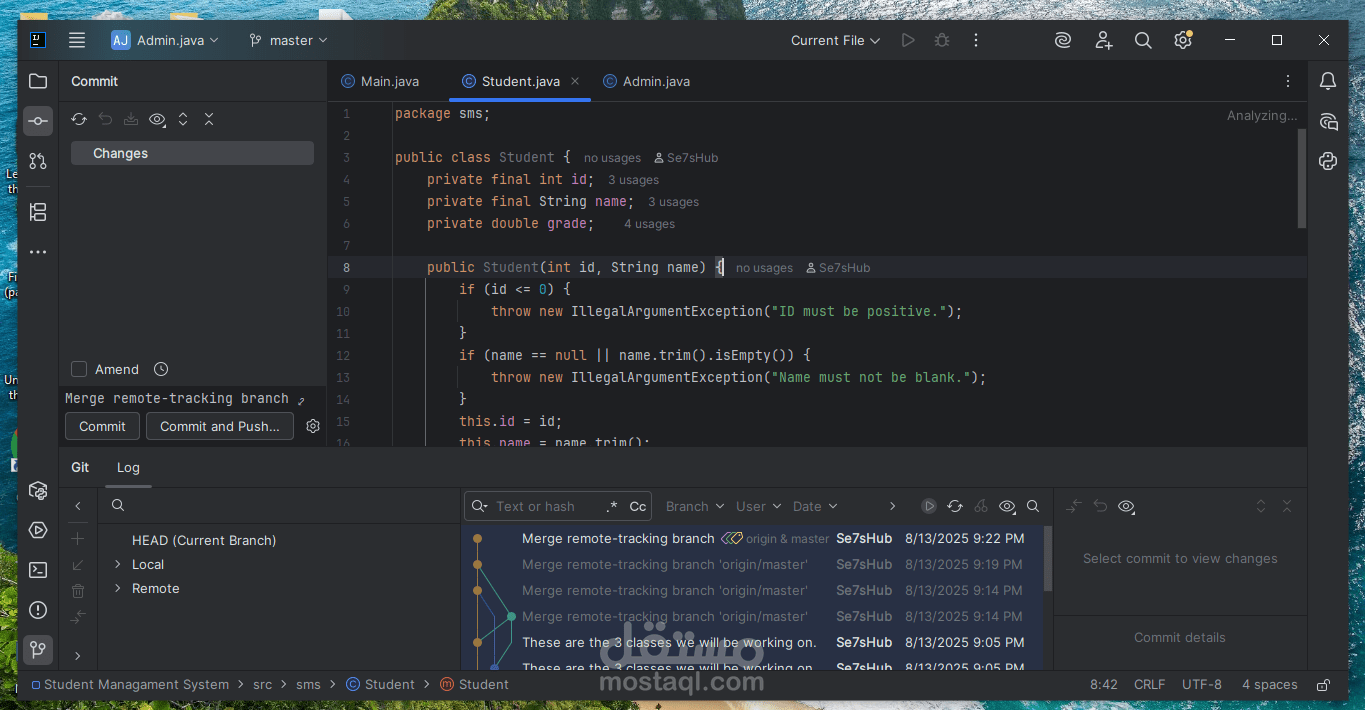This screenshot has width=1365, height=710.
Task: Open the Notifications bell
Action: pos(1328,81)
